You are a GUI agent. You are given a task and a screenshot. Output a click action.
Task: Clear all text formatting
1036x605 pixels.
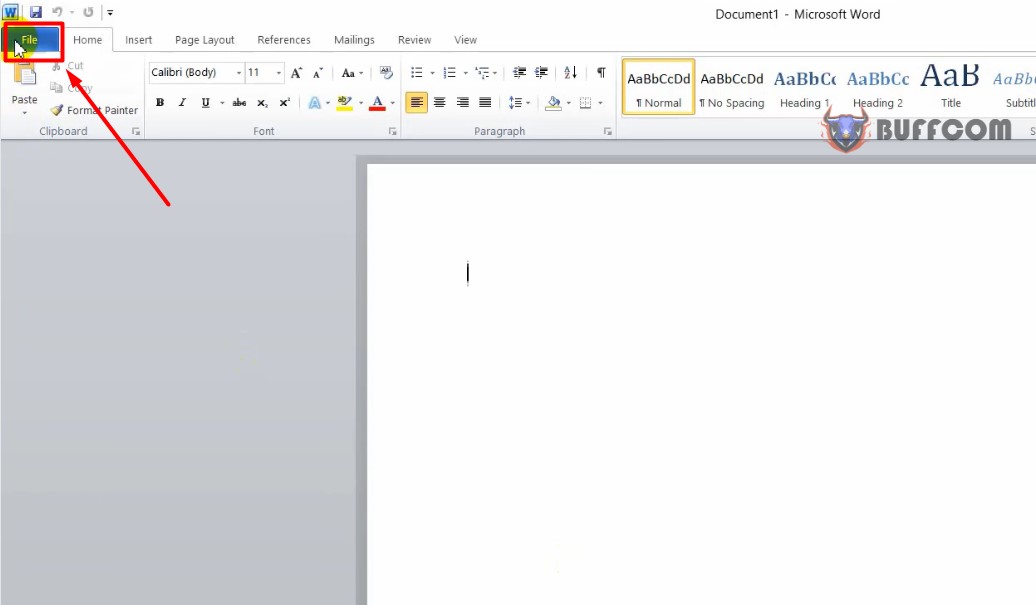coord(387,73)
